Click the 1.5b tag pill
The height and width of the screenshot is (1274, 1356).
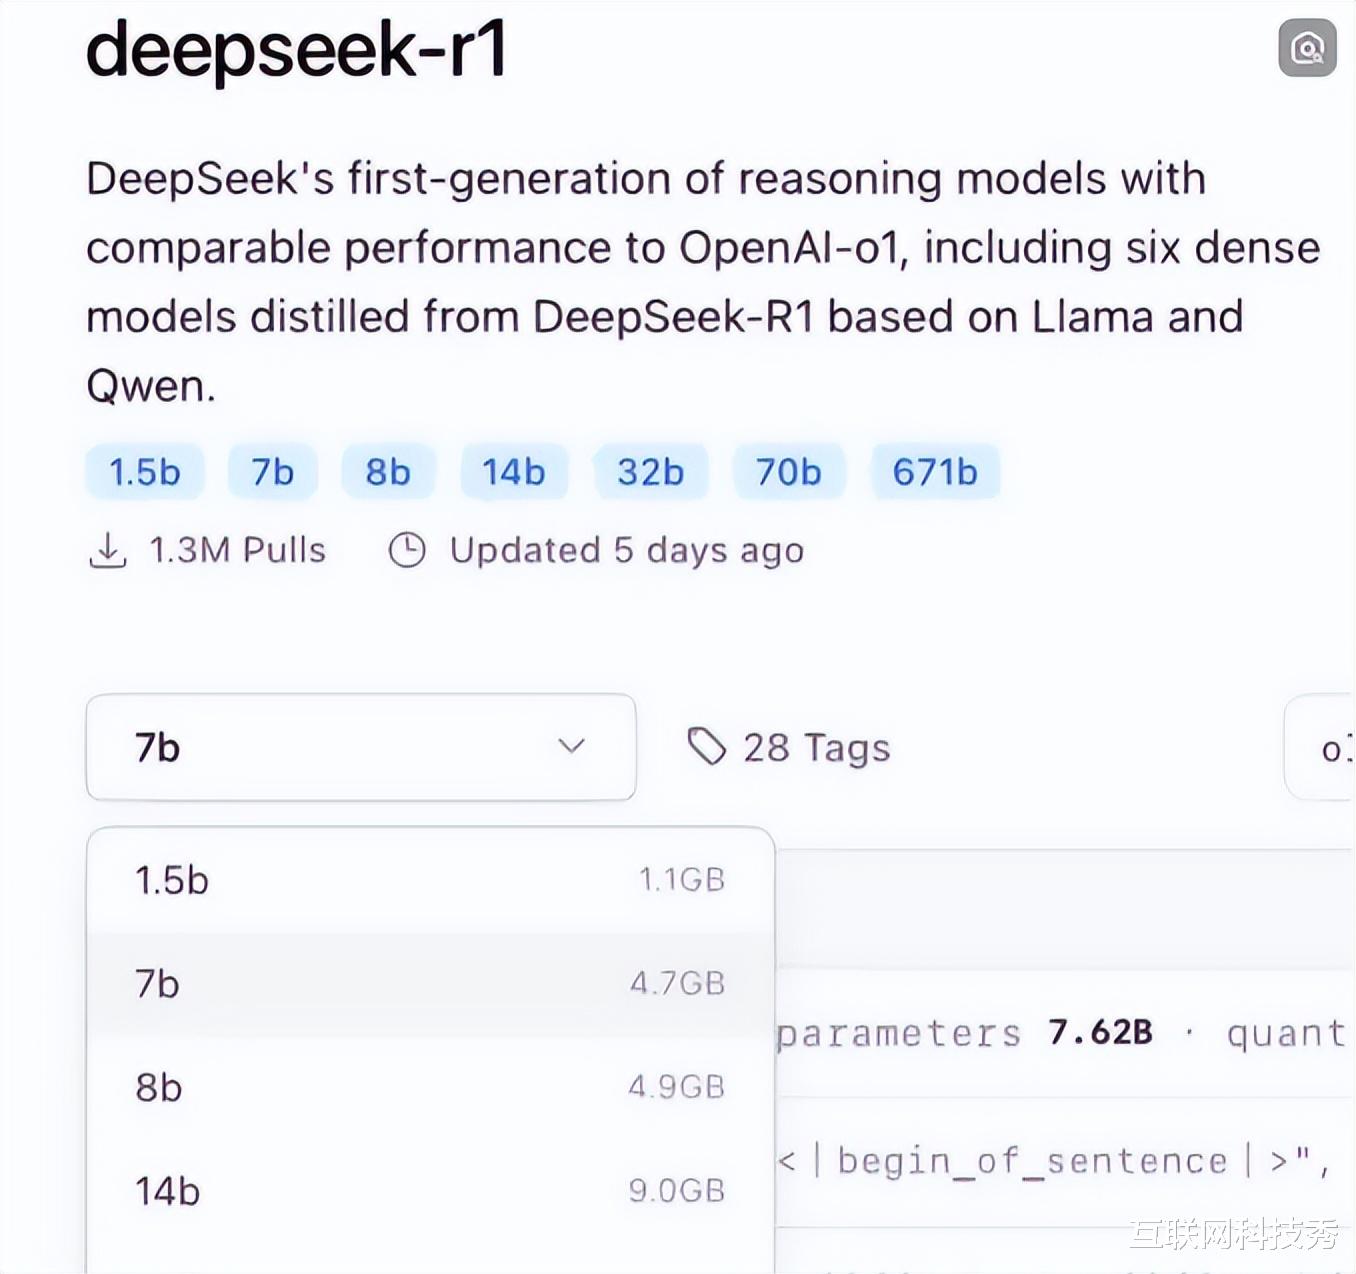click(145, 472)
